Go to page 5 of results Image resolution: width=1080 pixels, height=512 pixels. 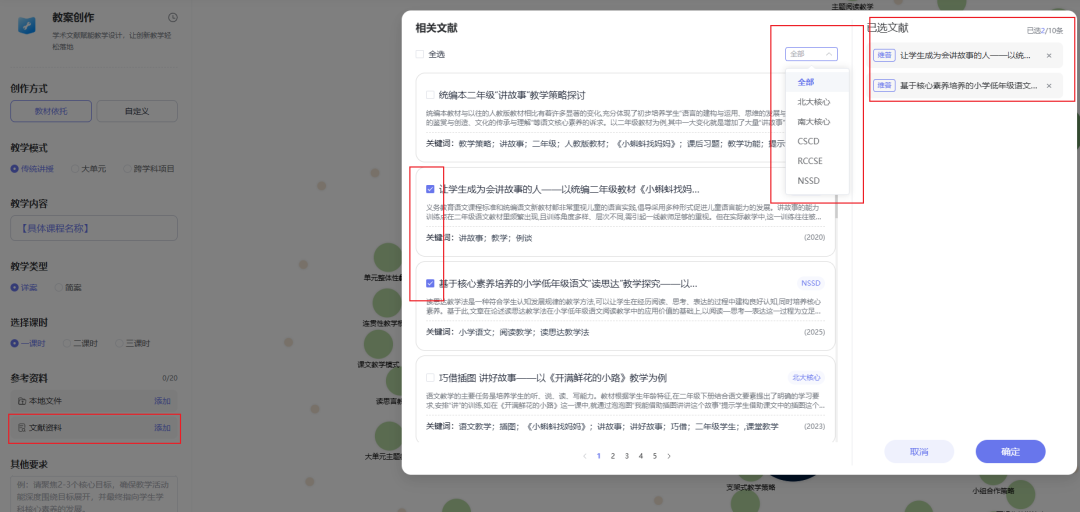click(x=654, y=455)
